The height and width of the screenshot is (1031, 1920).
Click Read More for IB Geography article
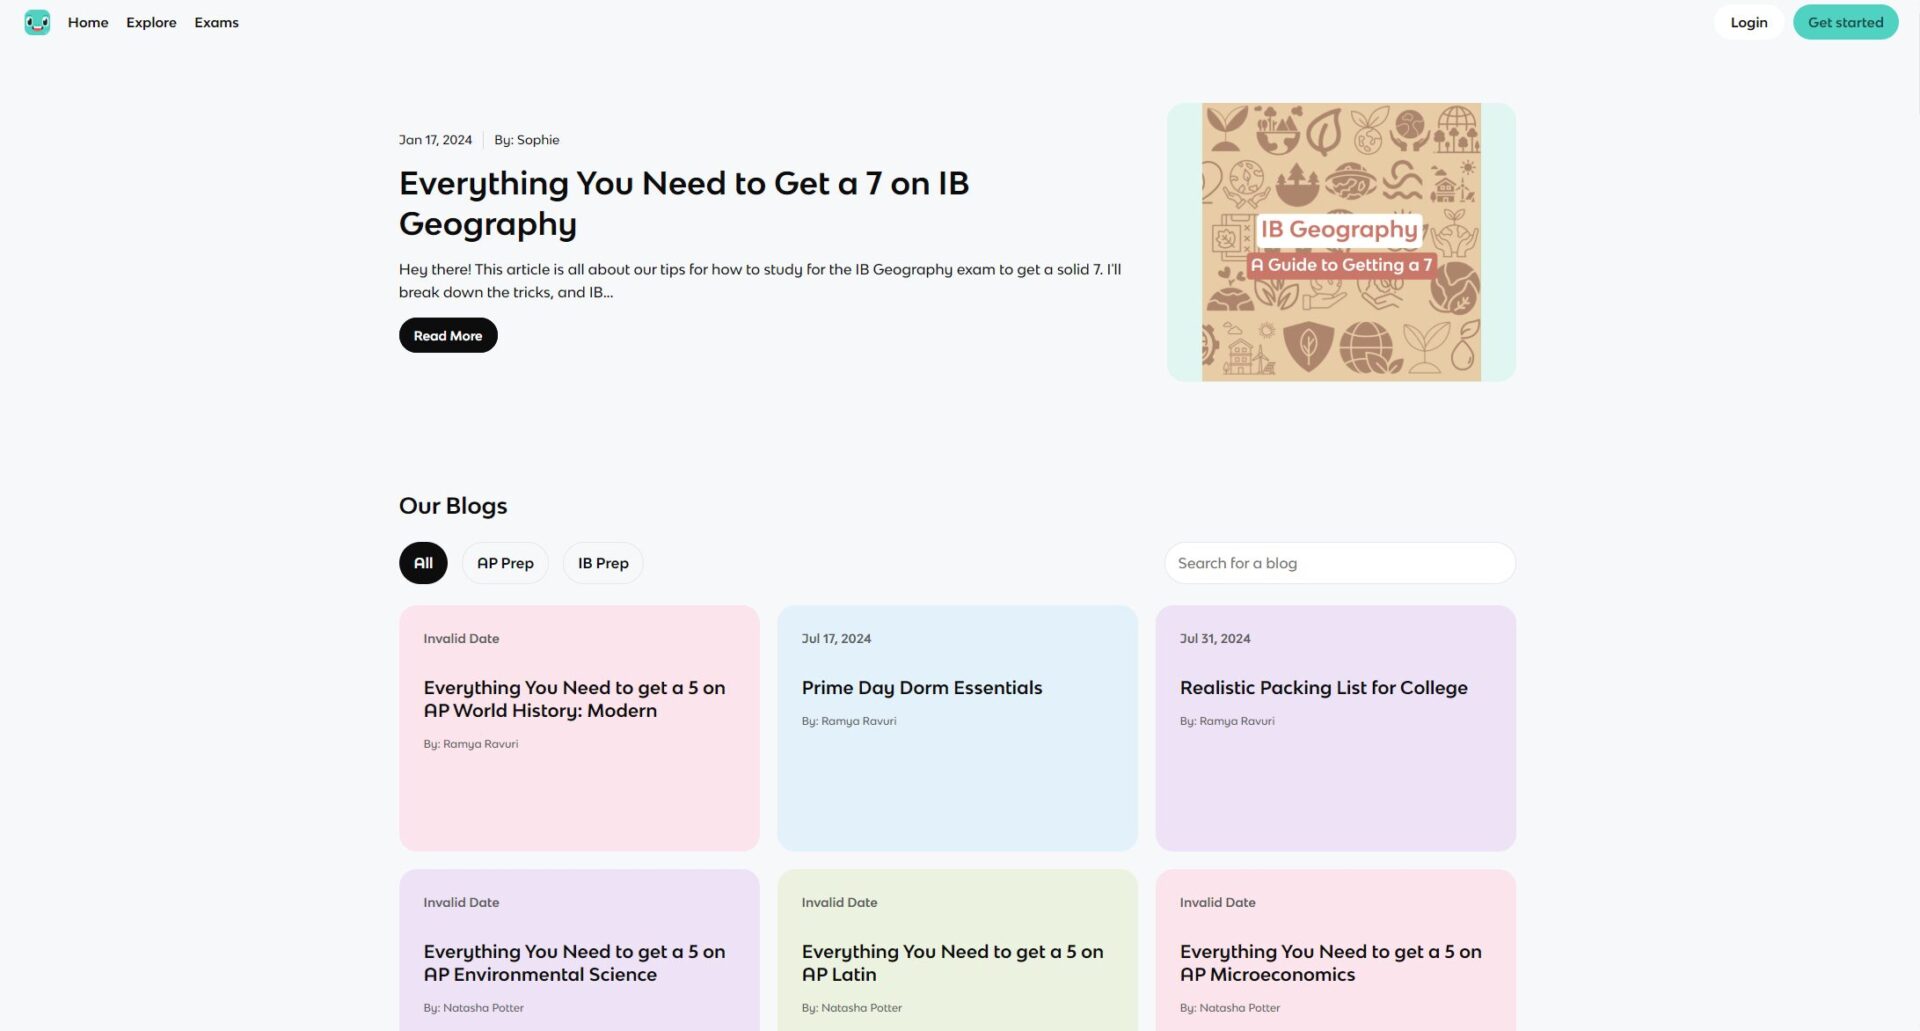(x=448, y=335)
